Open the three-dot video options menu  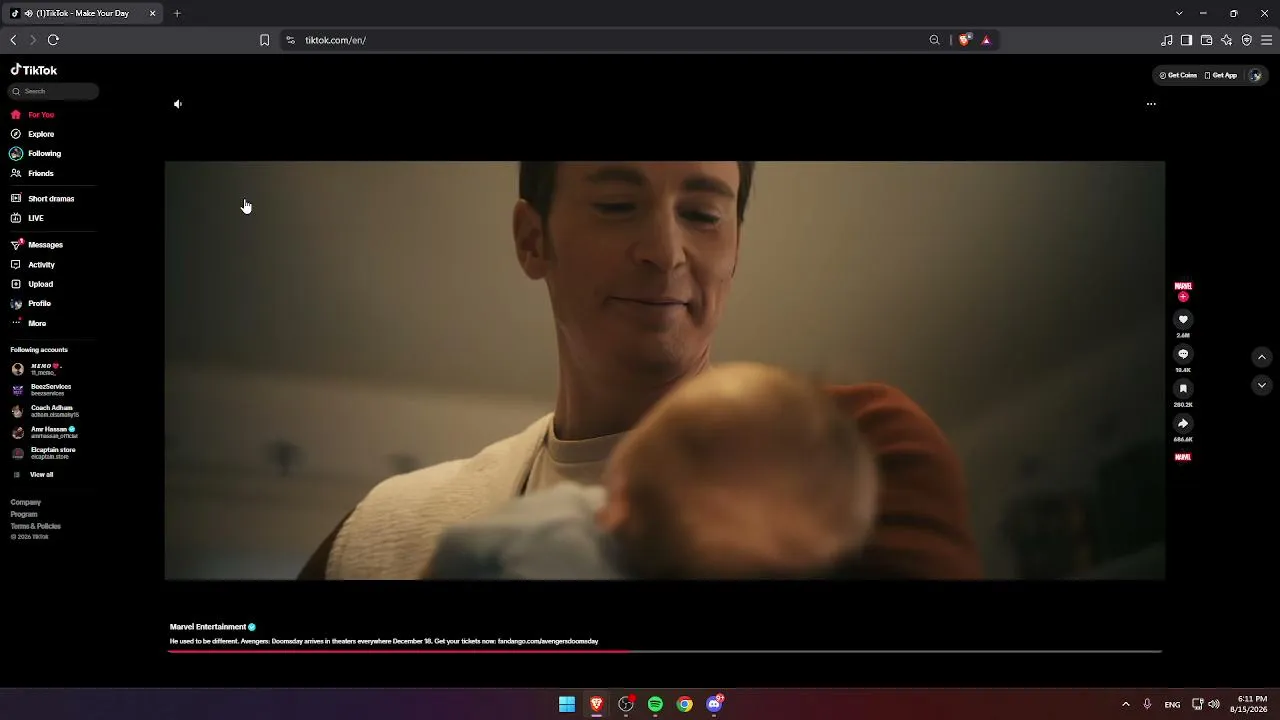point(1151,104)
